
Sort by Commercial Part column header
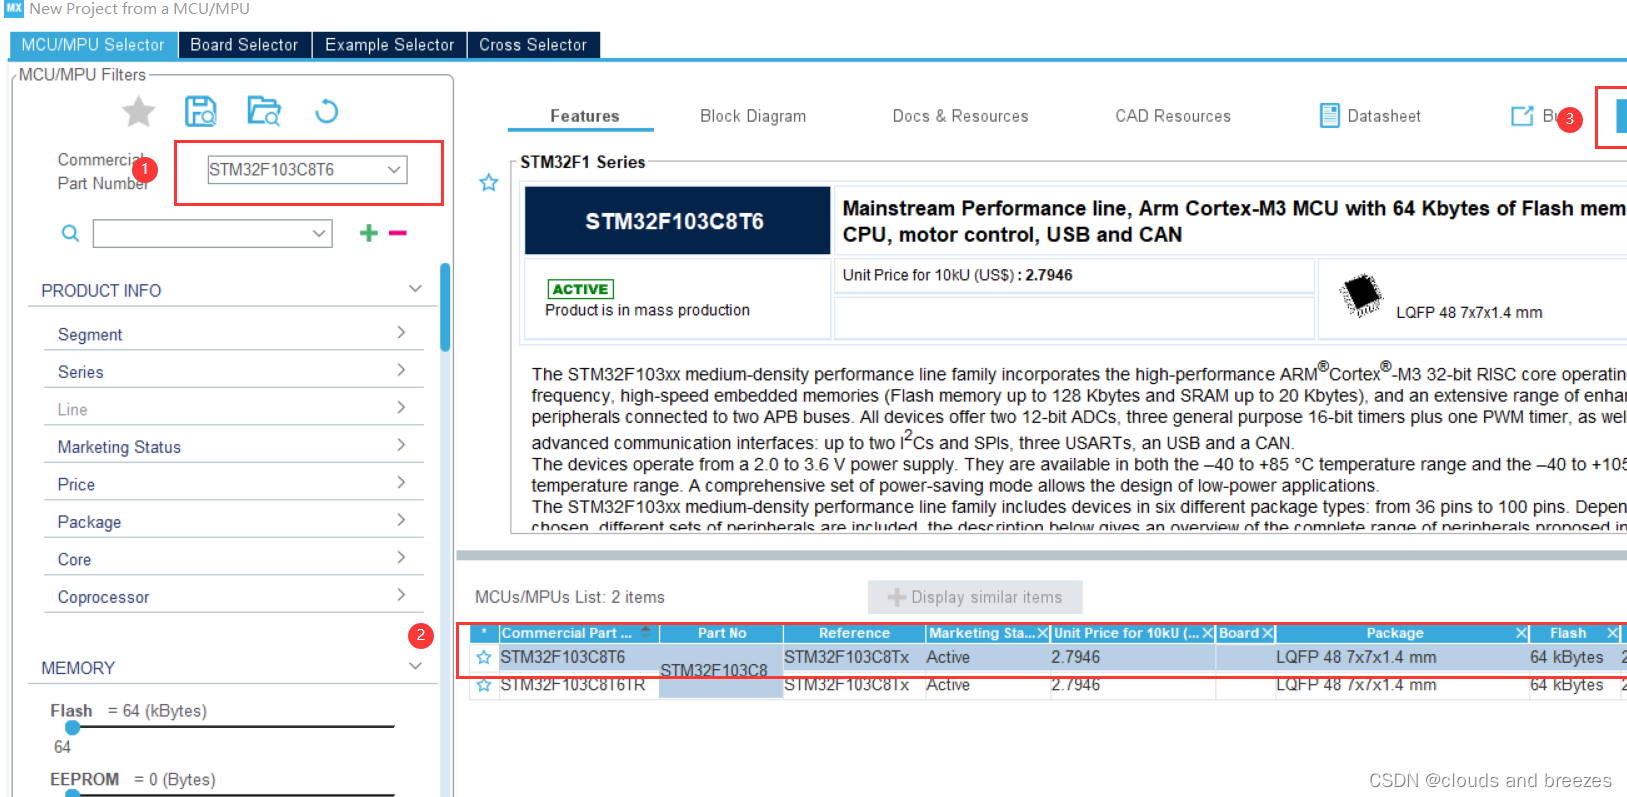click(566, 633)
